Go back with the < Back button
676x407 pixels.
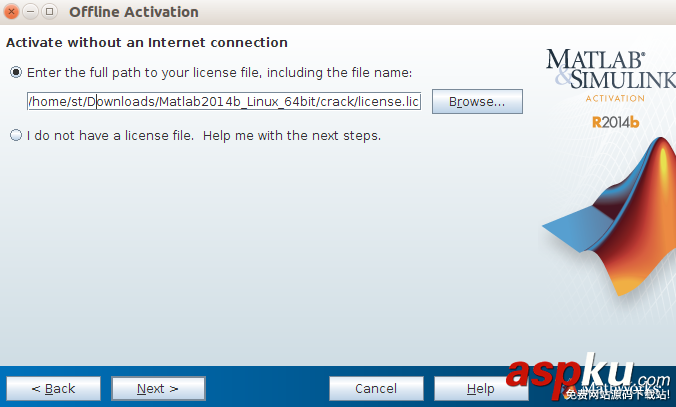(x=54, y=388)
